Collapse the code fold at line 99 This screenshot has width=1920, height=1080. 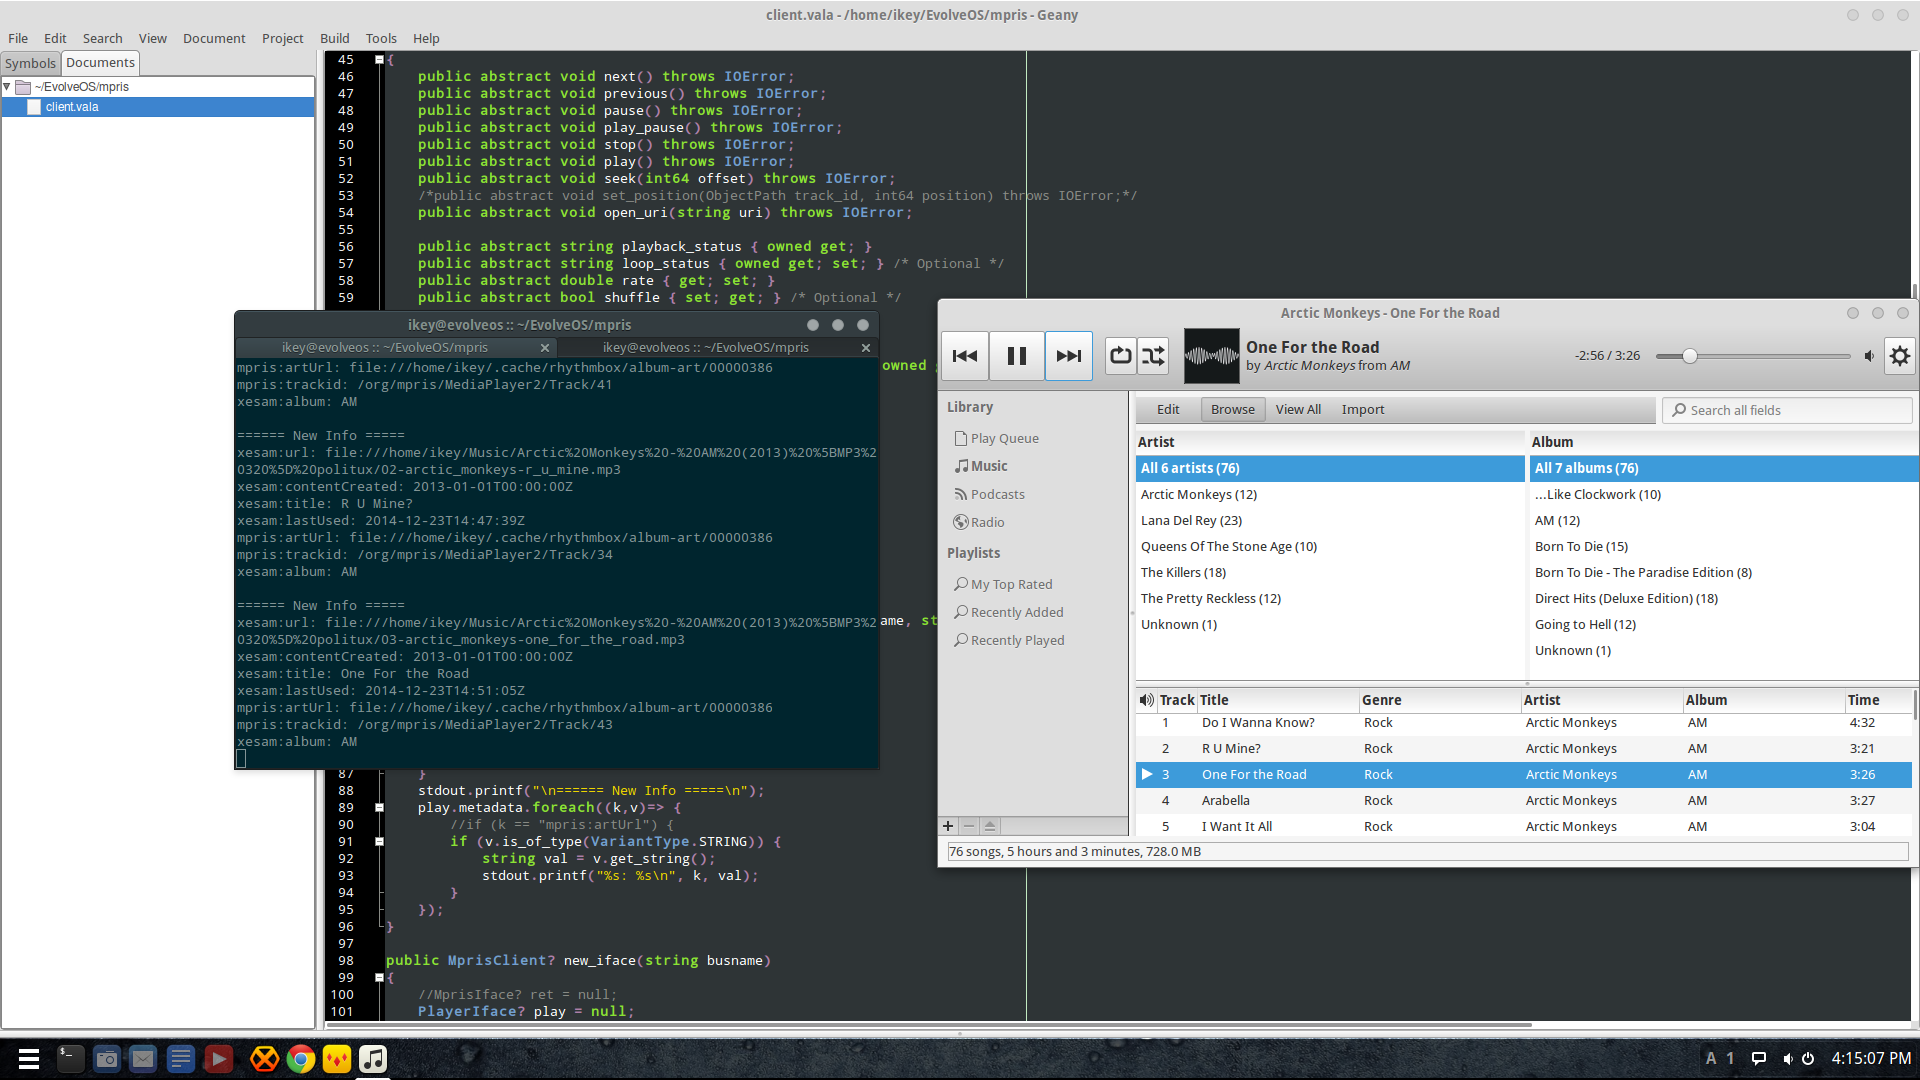[379, 977]
